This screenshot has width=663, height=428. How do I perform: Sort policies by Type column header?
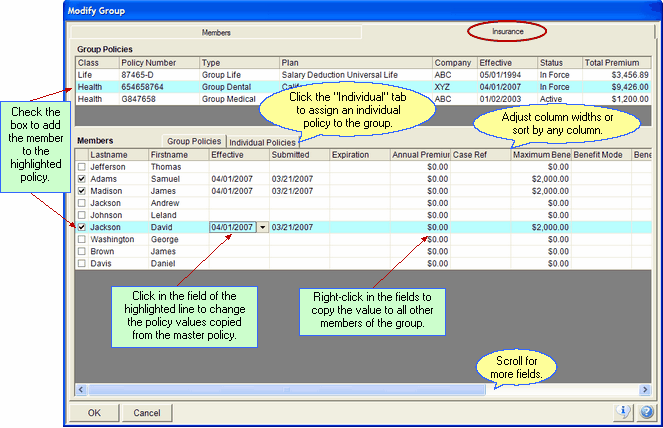tap(239, 63)
